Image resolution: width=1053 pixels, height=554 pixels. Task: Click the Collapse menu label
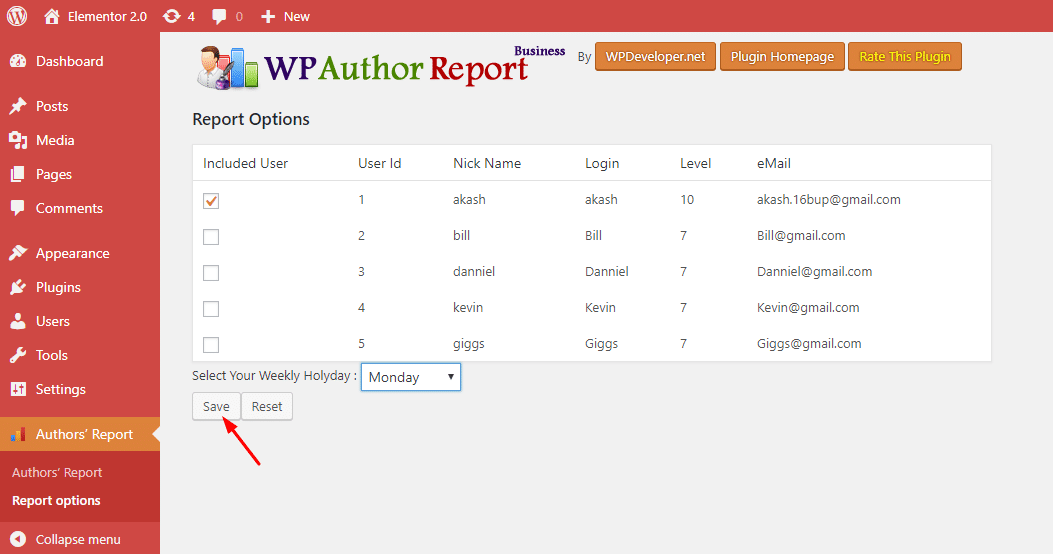(78, 539)
